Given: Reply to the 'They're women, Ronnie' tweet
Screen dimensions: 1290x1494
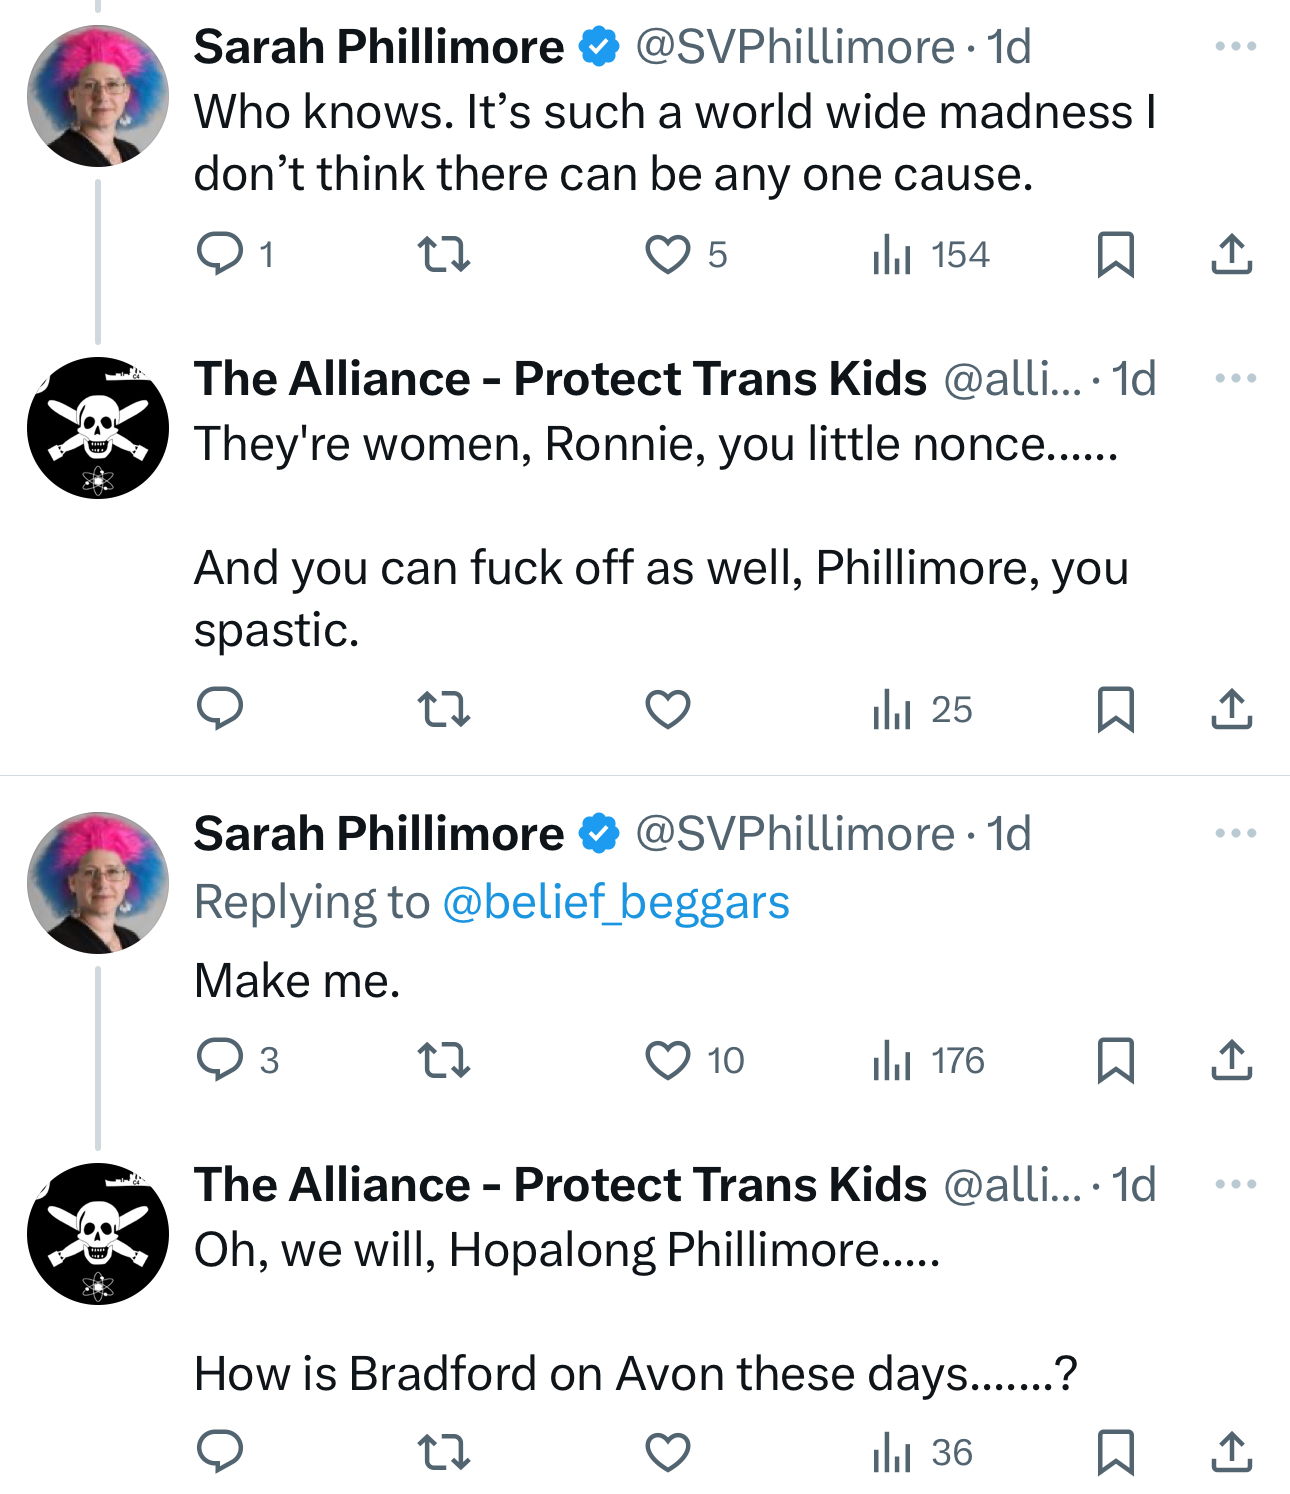Looking at the screenshot, I should [220, 709].
